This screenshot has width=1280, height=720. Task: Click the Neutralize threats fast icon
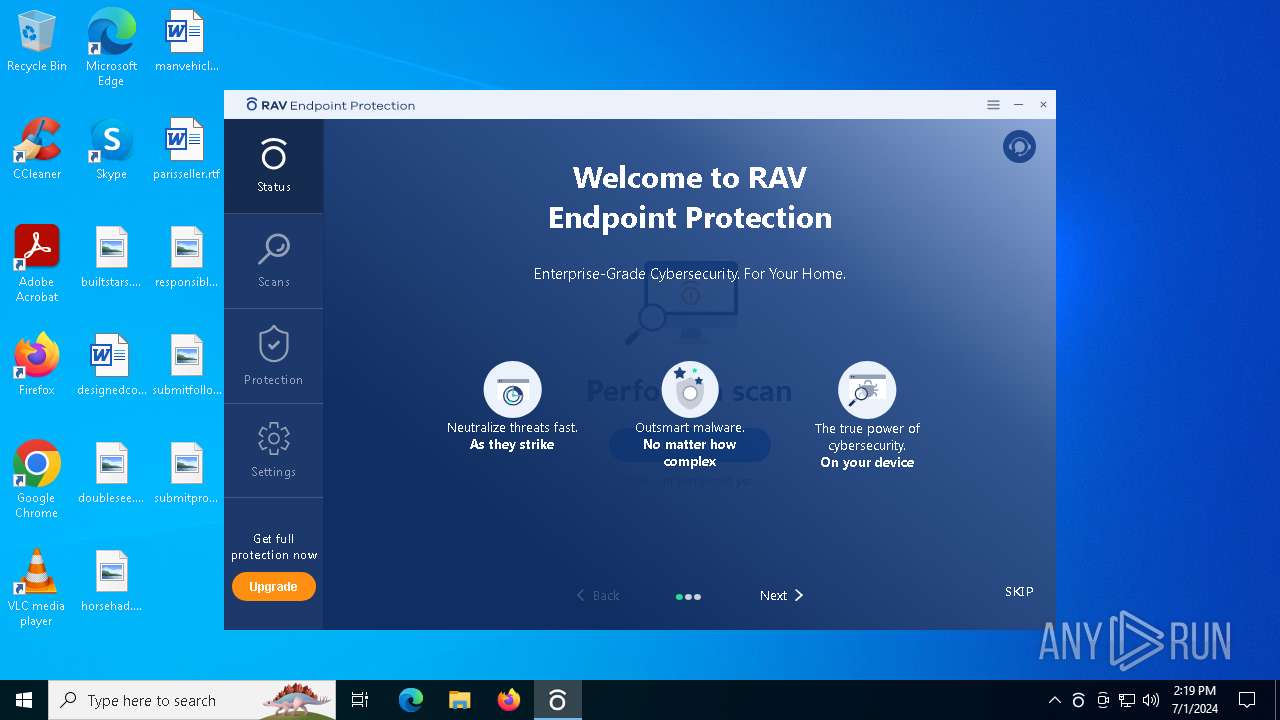click(x=512, y=390)
